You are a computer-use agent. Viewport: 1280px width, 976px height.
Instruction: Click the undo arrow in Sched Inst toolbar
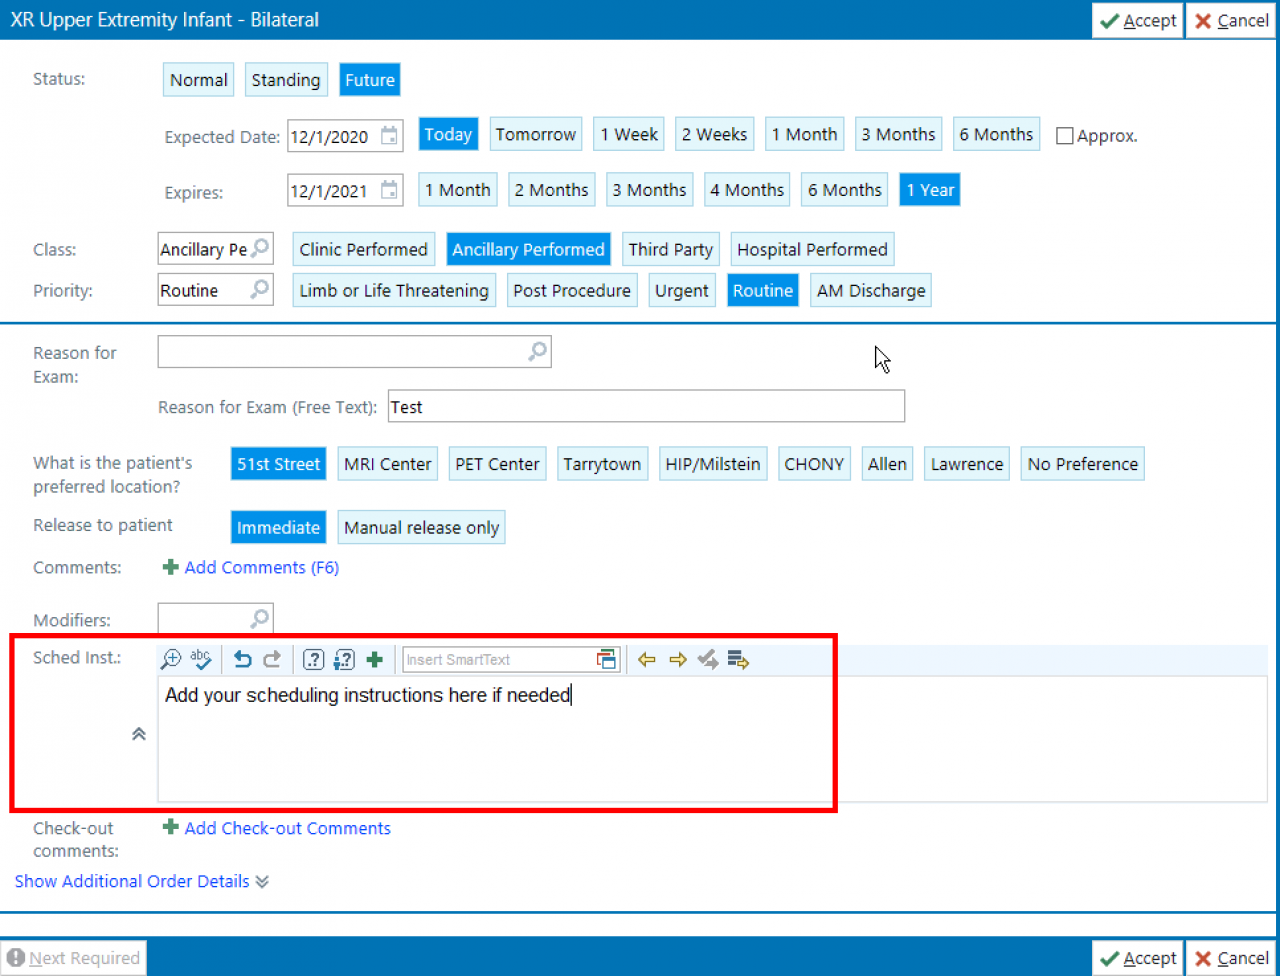242,659
